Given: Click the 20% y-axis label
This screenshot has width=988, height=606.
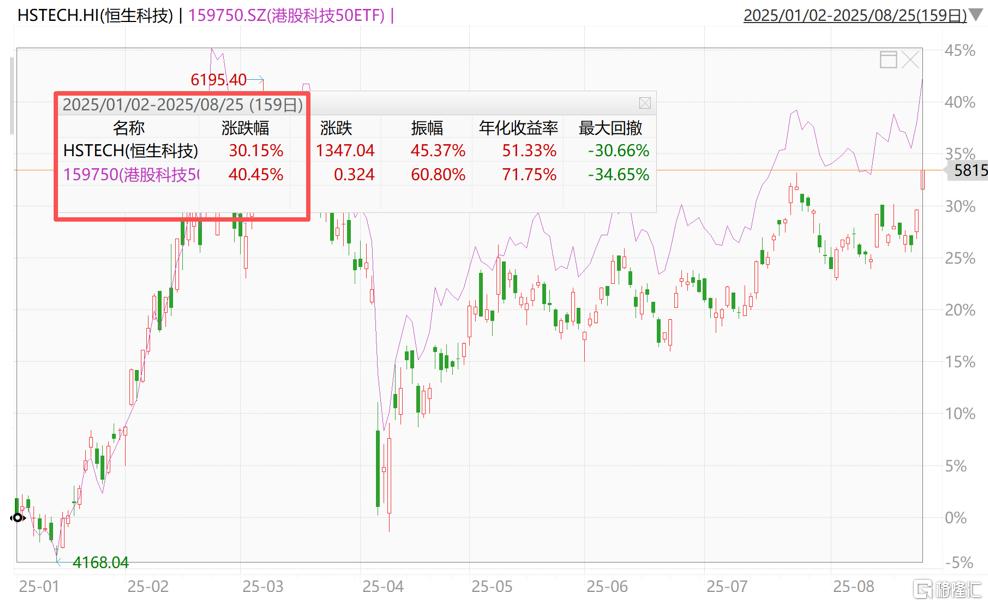Looking at the screenshot, I should pos(960,310).
